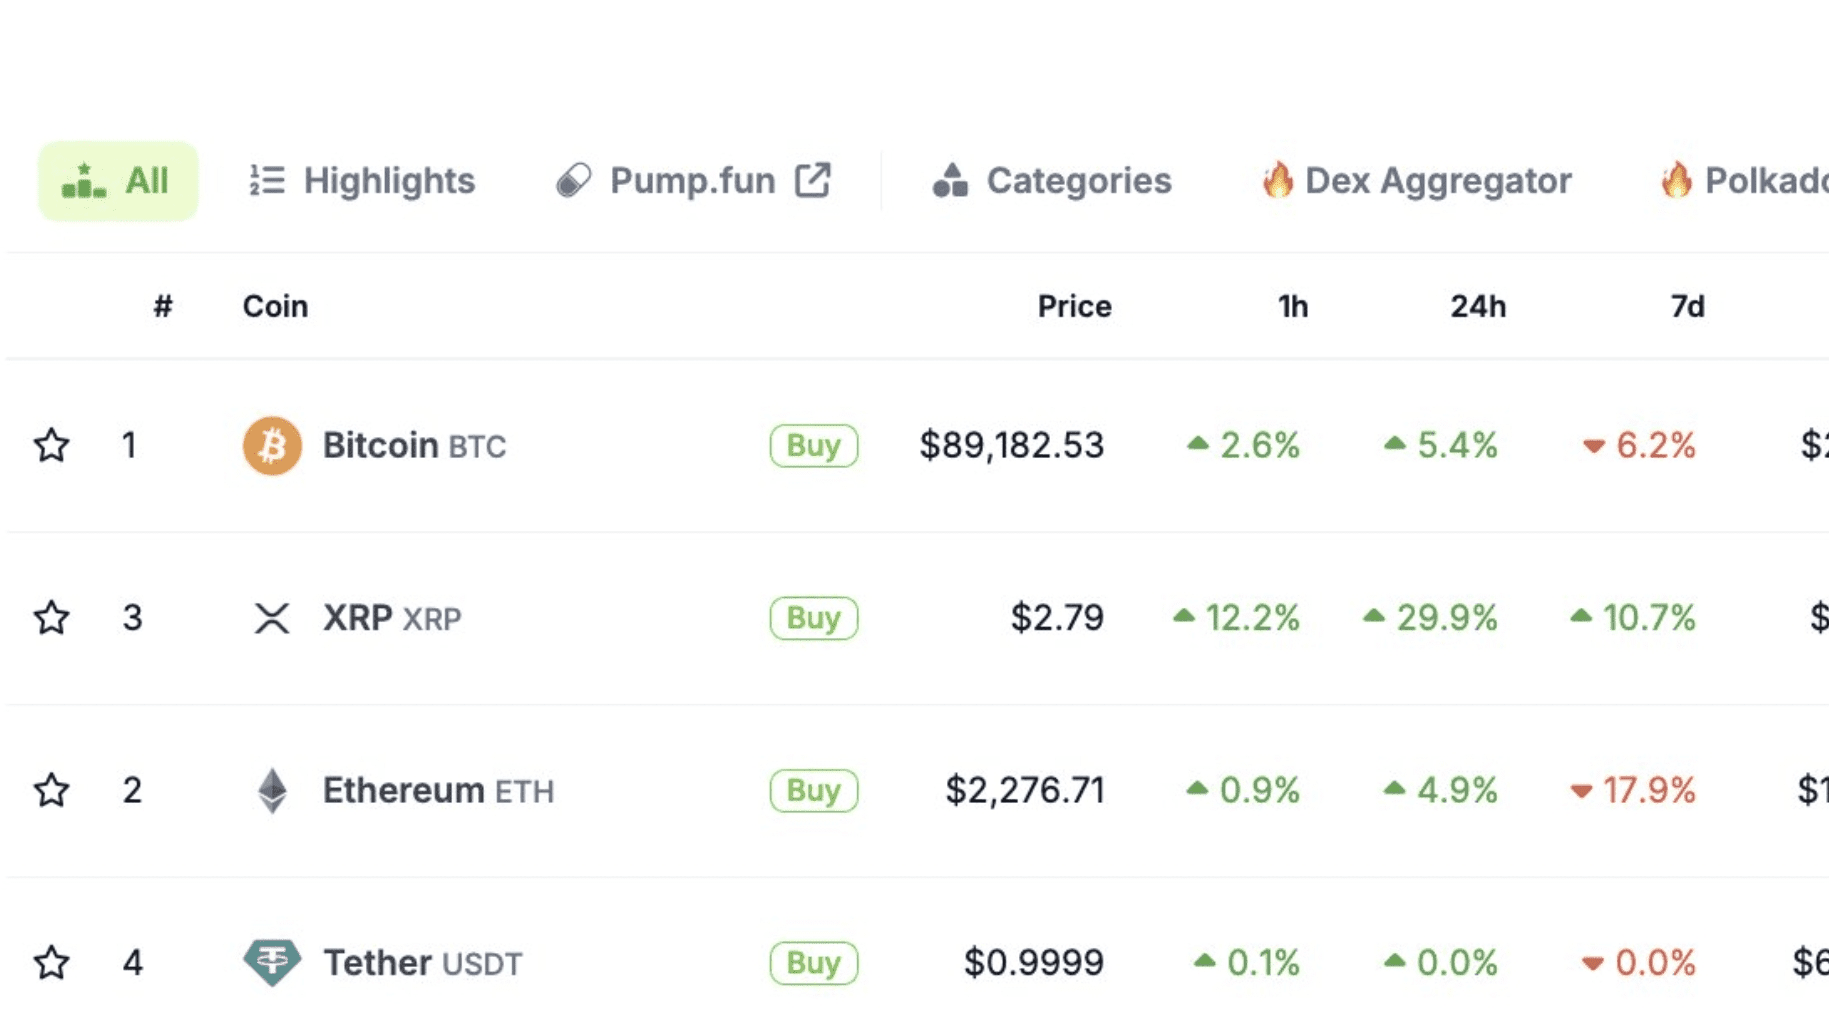Sort coins by 7d change
This screenshot has width=1829, height=1026.
[x=1685, y=306]
